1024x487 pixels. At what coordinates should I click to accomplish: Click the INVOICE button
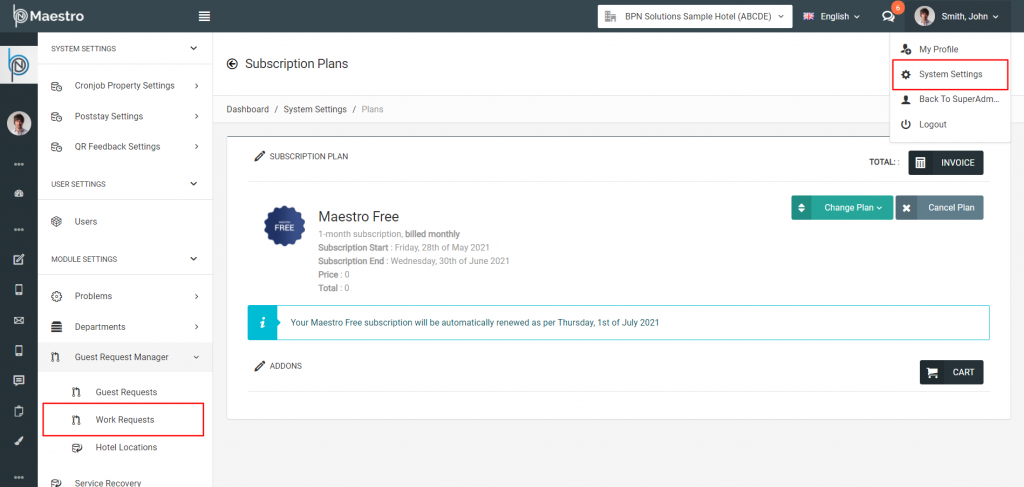(x=946, y=163)
